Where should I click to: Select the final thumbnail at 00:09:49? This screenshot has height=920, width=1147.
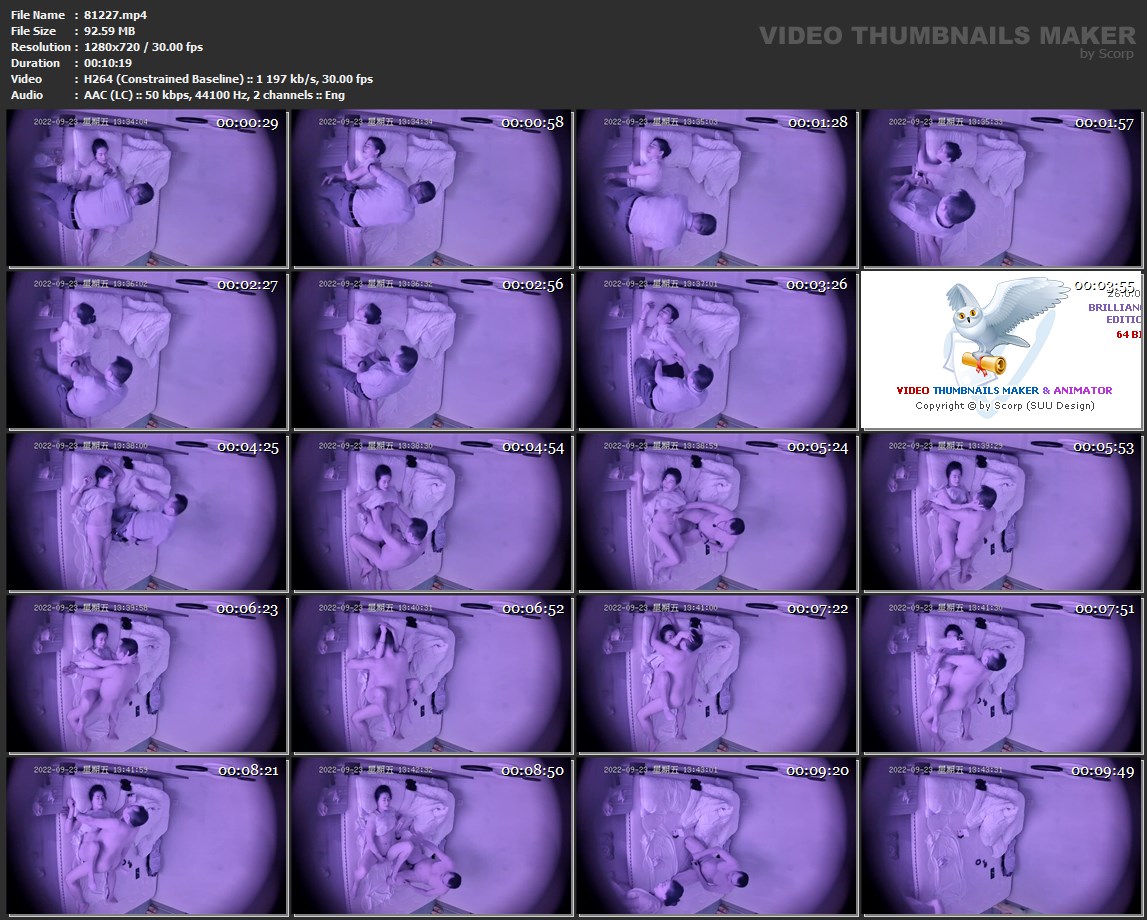[1002, 836]
